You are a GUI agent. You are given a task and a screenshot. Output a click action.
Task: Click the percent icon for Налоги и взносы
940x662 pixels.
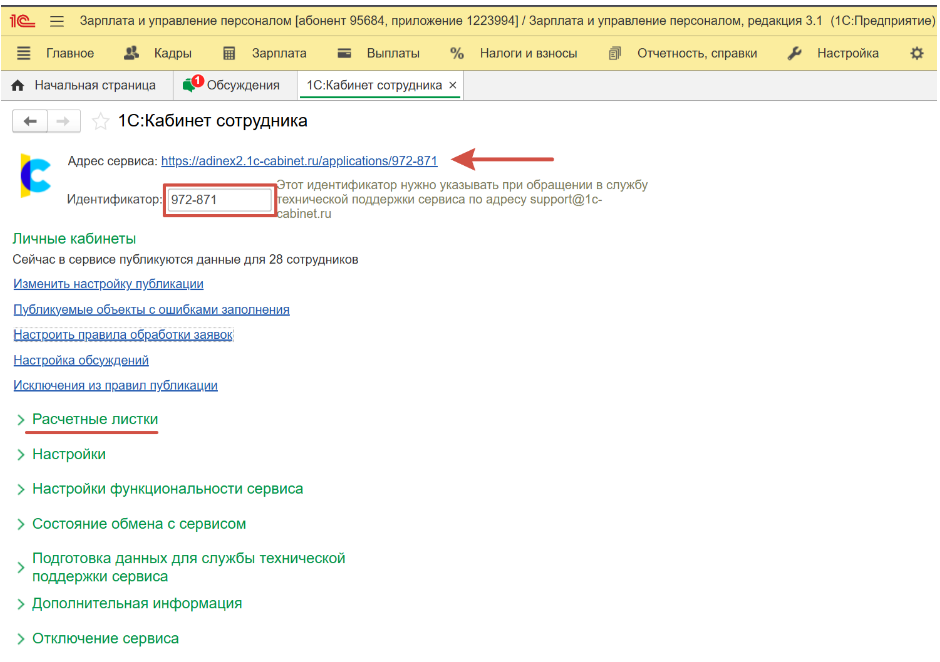[x=457, y=53]
